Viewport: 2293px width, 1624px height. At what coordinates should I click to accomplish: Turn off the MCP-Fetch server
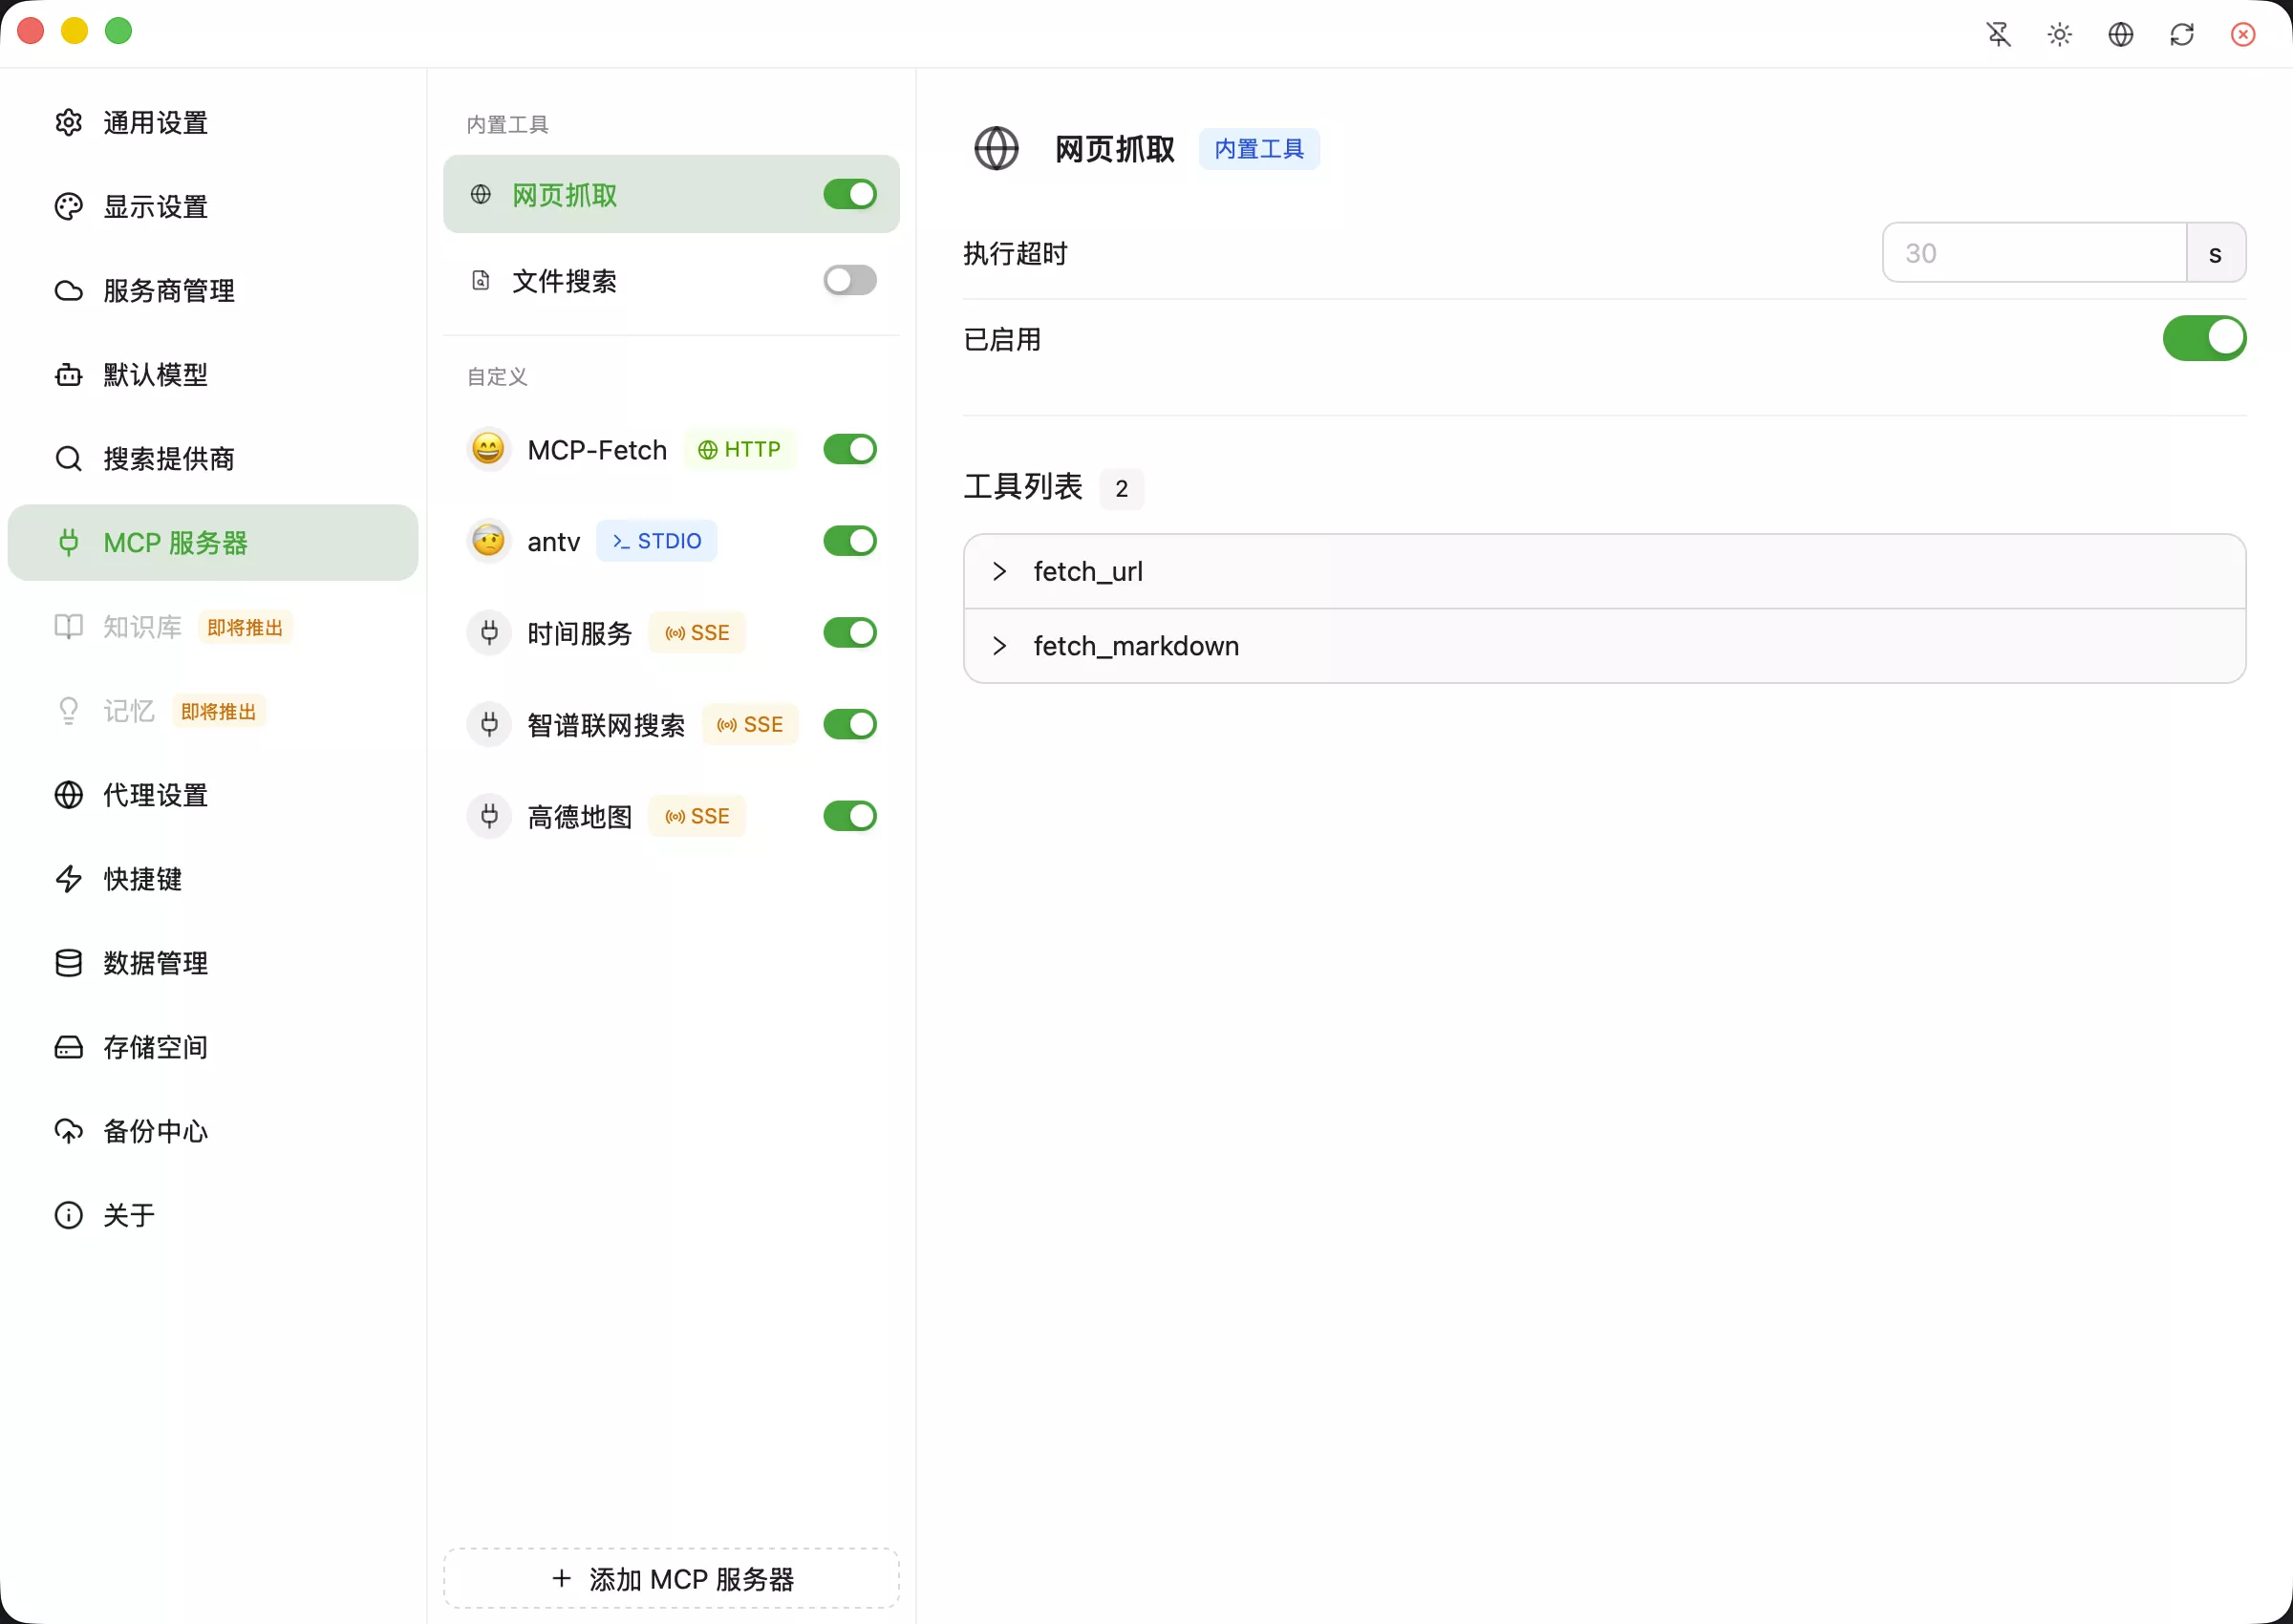848,449
